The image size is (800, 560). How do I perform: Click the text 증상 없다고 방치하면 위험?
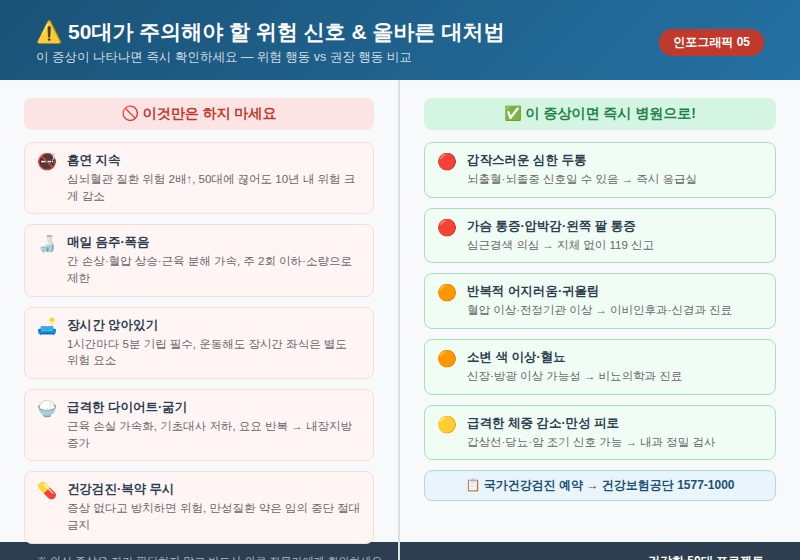click(136, 508)
